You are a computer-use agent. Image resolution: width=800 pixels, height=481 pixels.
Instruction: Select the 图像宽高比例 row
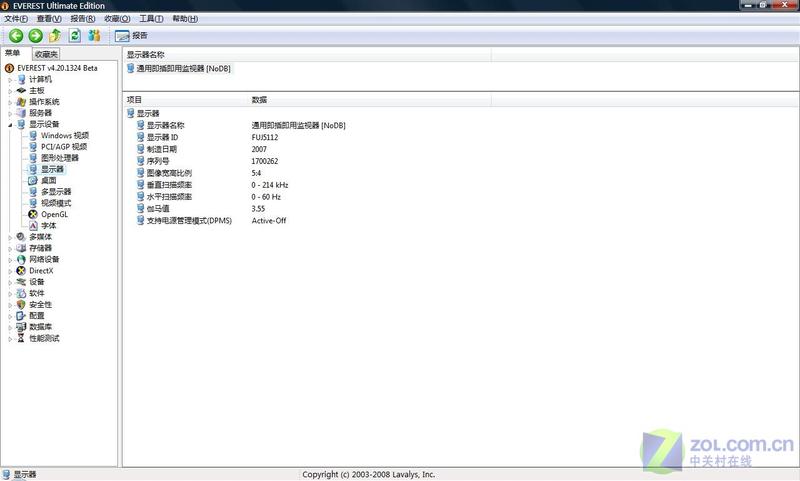(x=169, y=173)
